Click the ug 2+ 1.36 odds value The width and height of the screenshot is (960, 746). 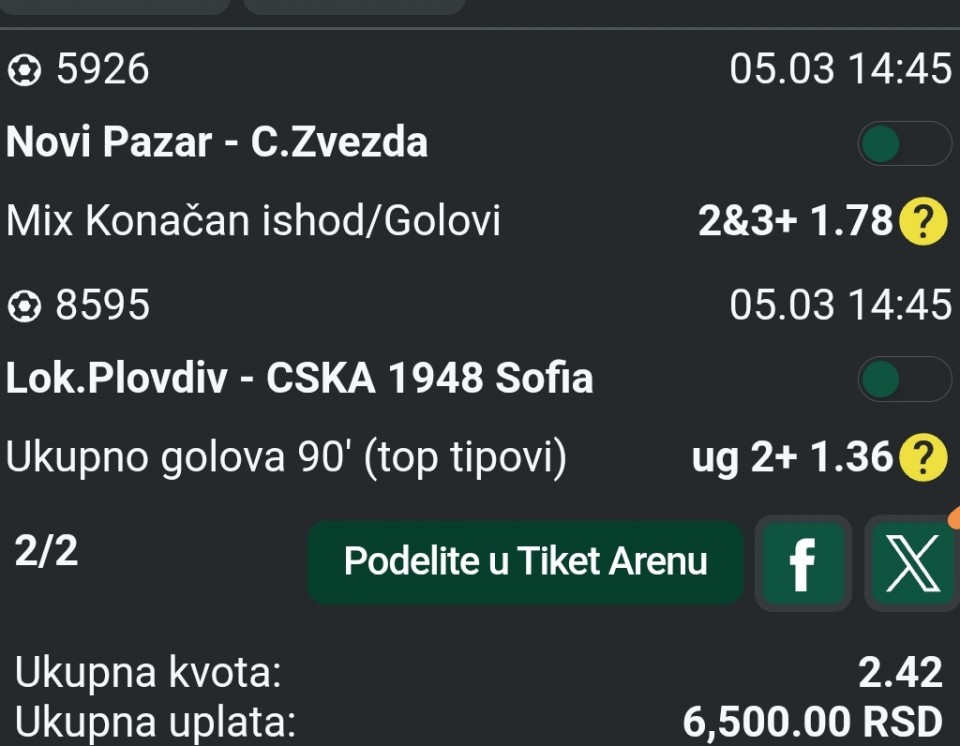pos(791,458)
